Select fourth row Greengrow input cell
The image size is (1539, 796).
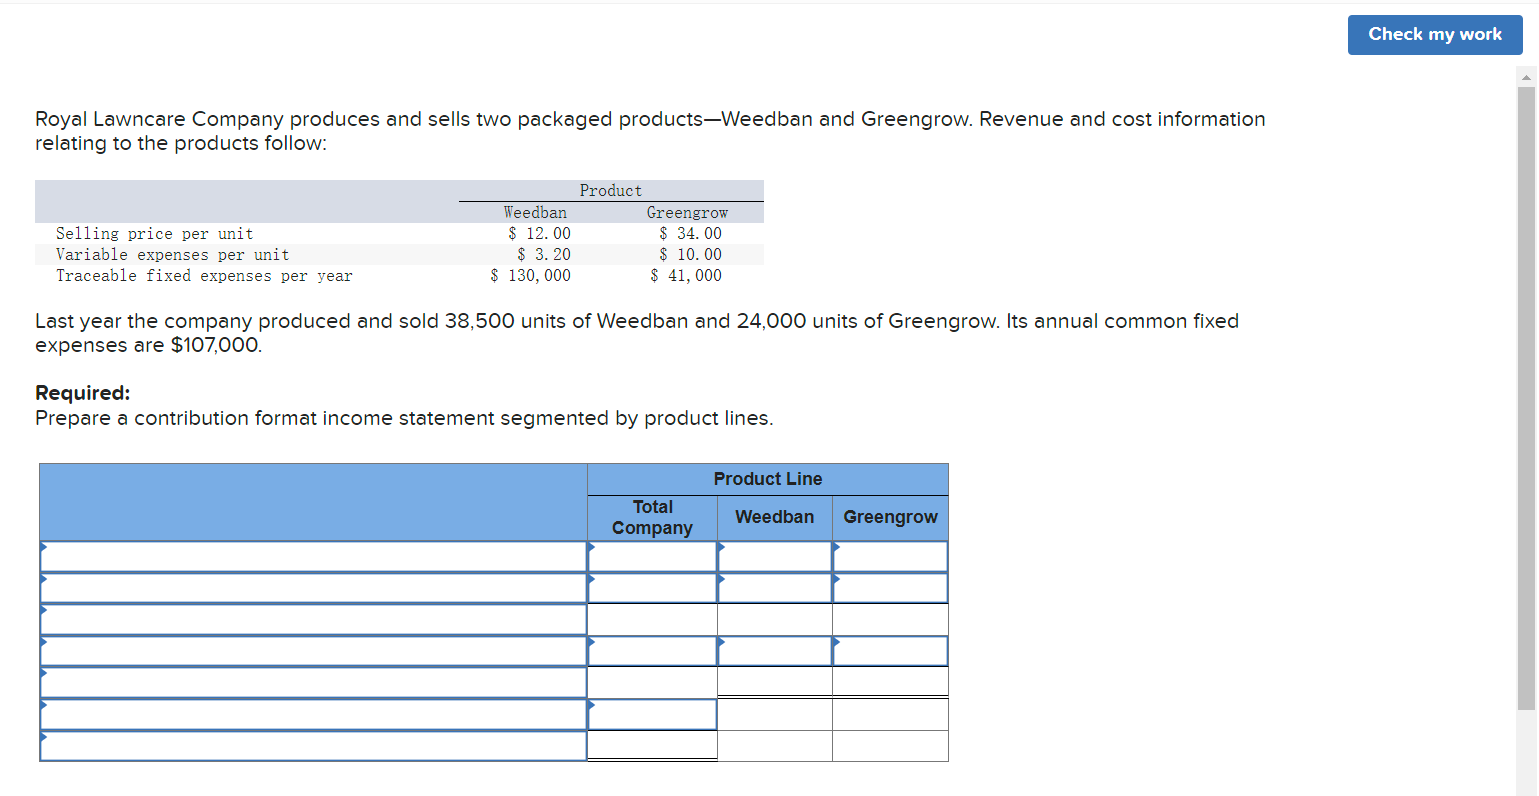pos(890,651)
